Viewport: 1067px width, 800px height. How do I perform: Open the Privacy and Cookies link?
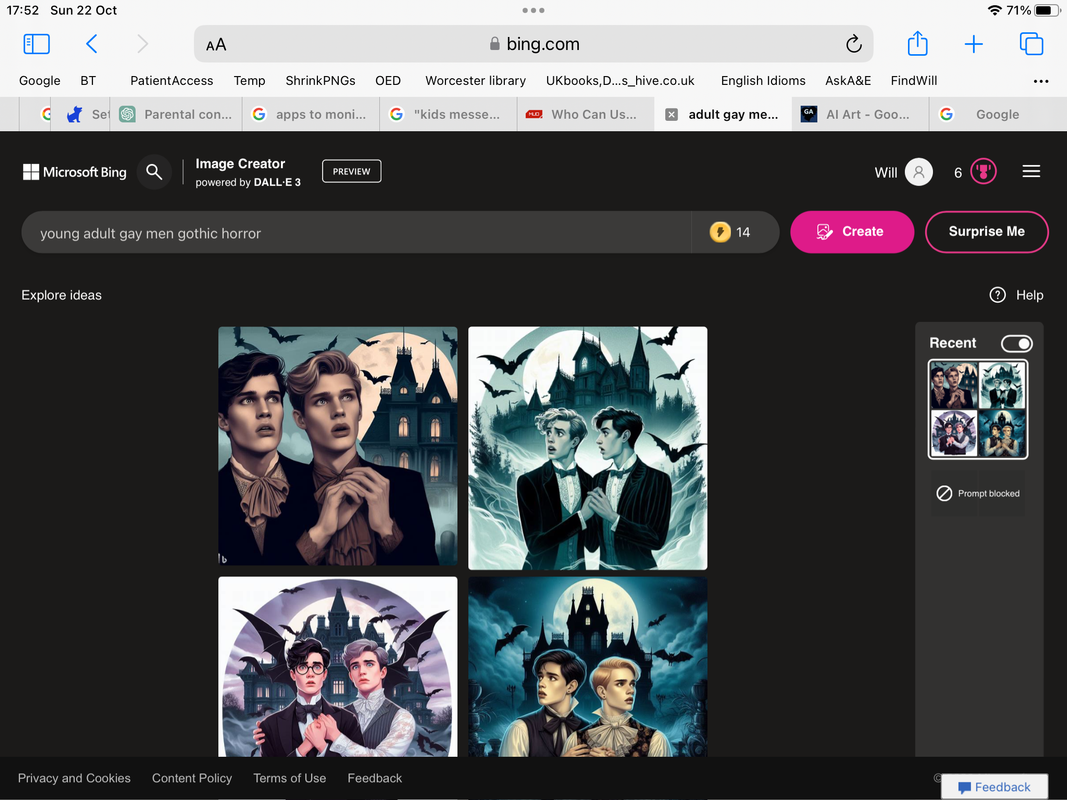(x=74, y=778)
